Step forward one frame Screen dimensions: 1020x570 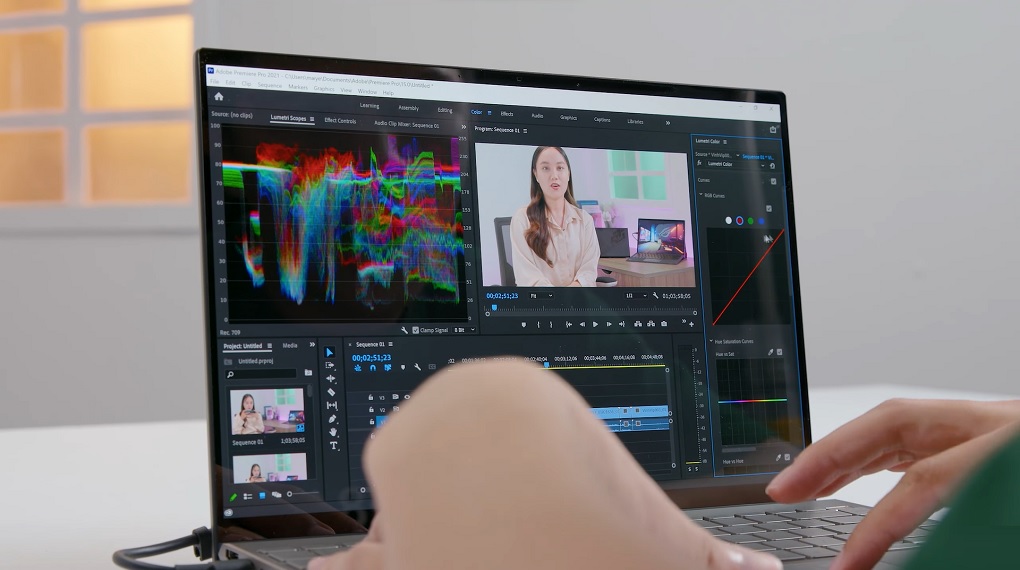609,324
